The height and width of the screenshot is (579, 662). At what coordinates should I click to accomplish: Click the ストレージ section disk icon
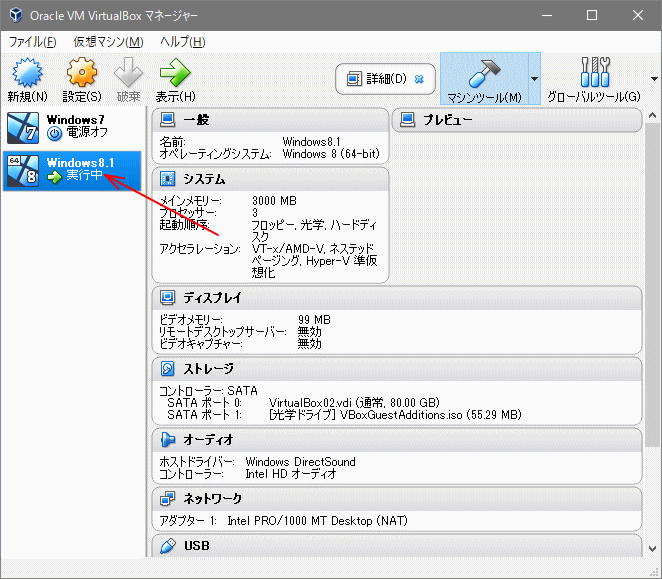click(x=168, y=369)
